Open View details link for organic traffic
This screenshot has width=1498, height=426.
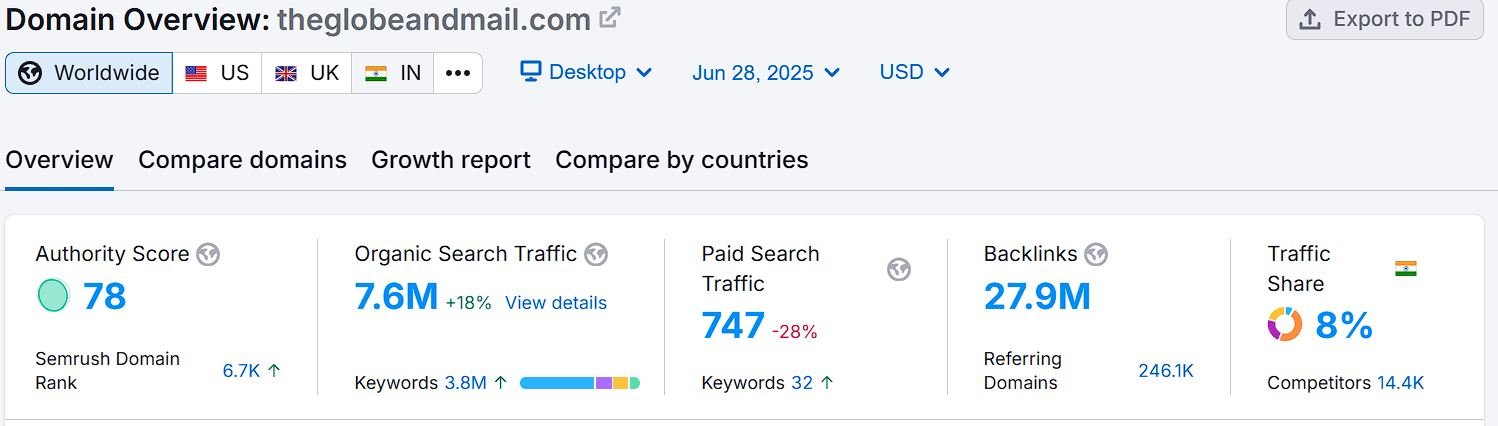click(556, 303)
